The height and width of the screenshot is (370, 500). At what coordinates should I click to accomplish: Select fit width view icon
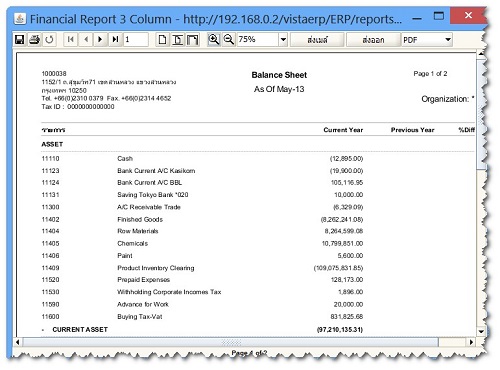point(193,40)
